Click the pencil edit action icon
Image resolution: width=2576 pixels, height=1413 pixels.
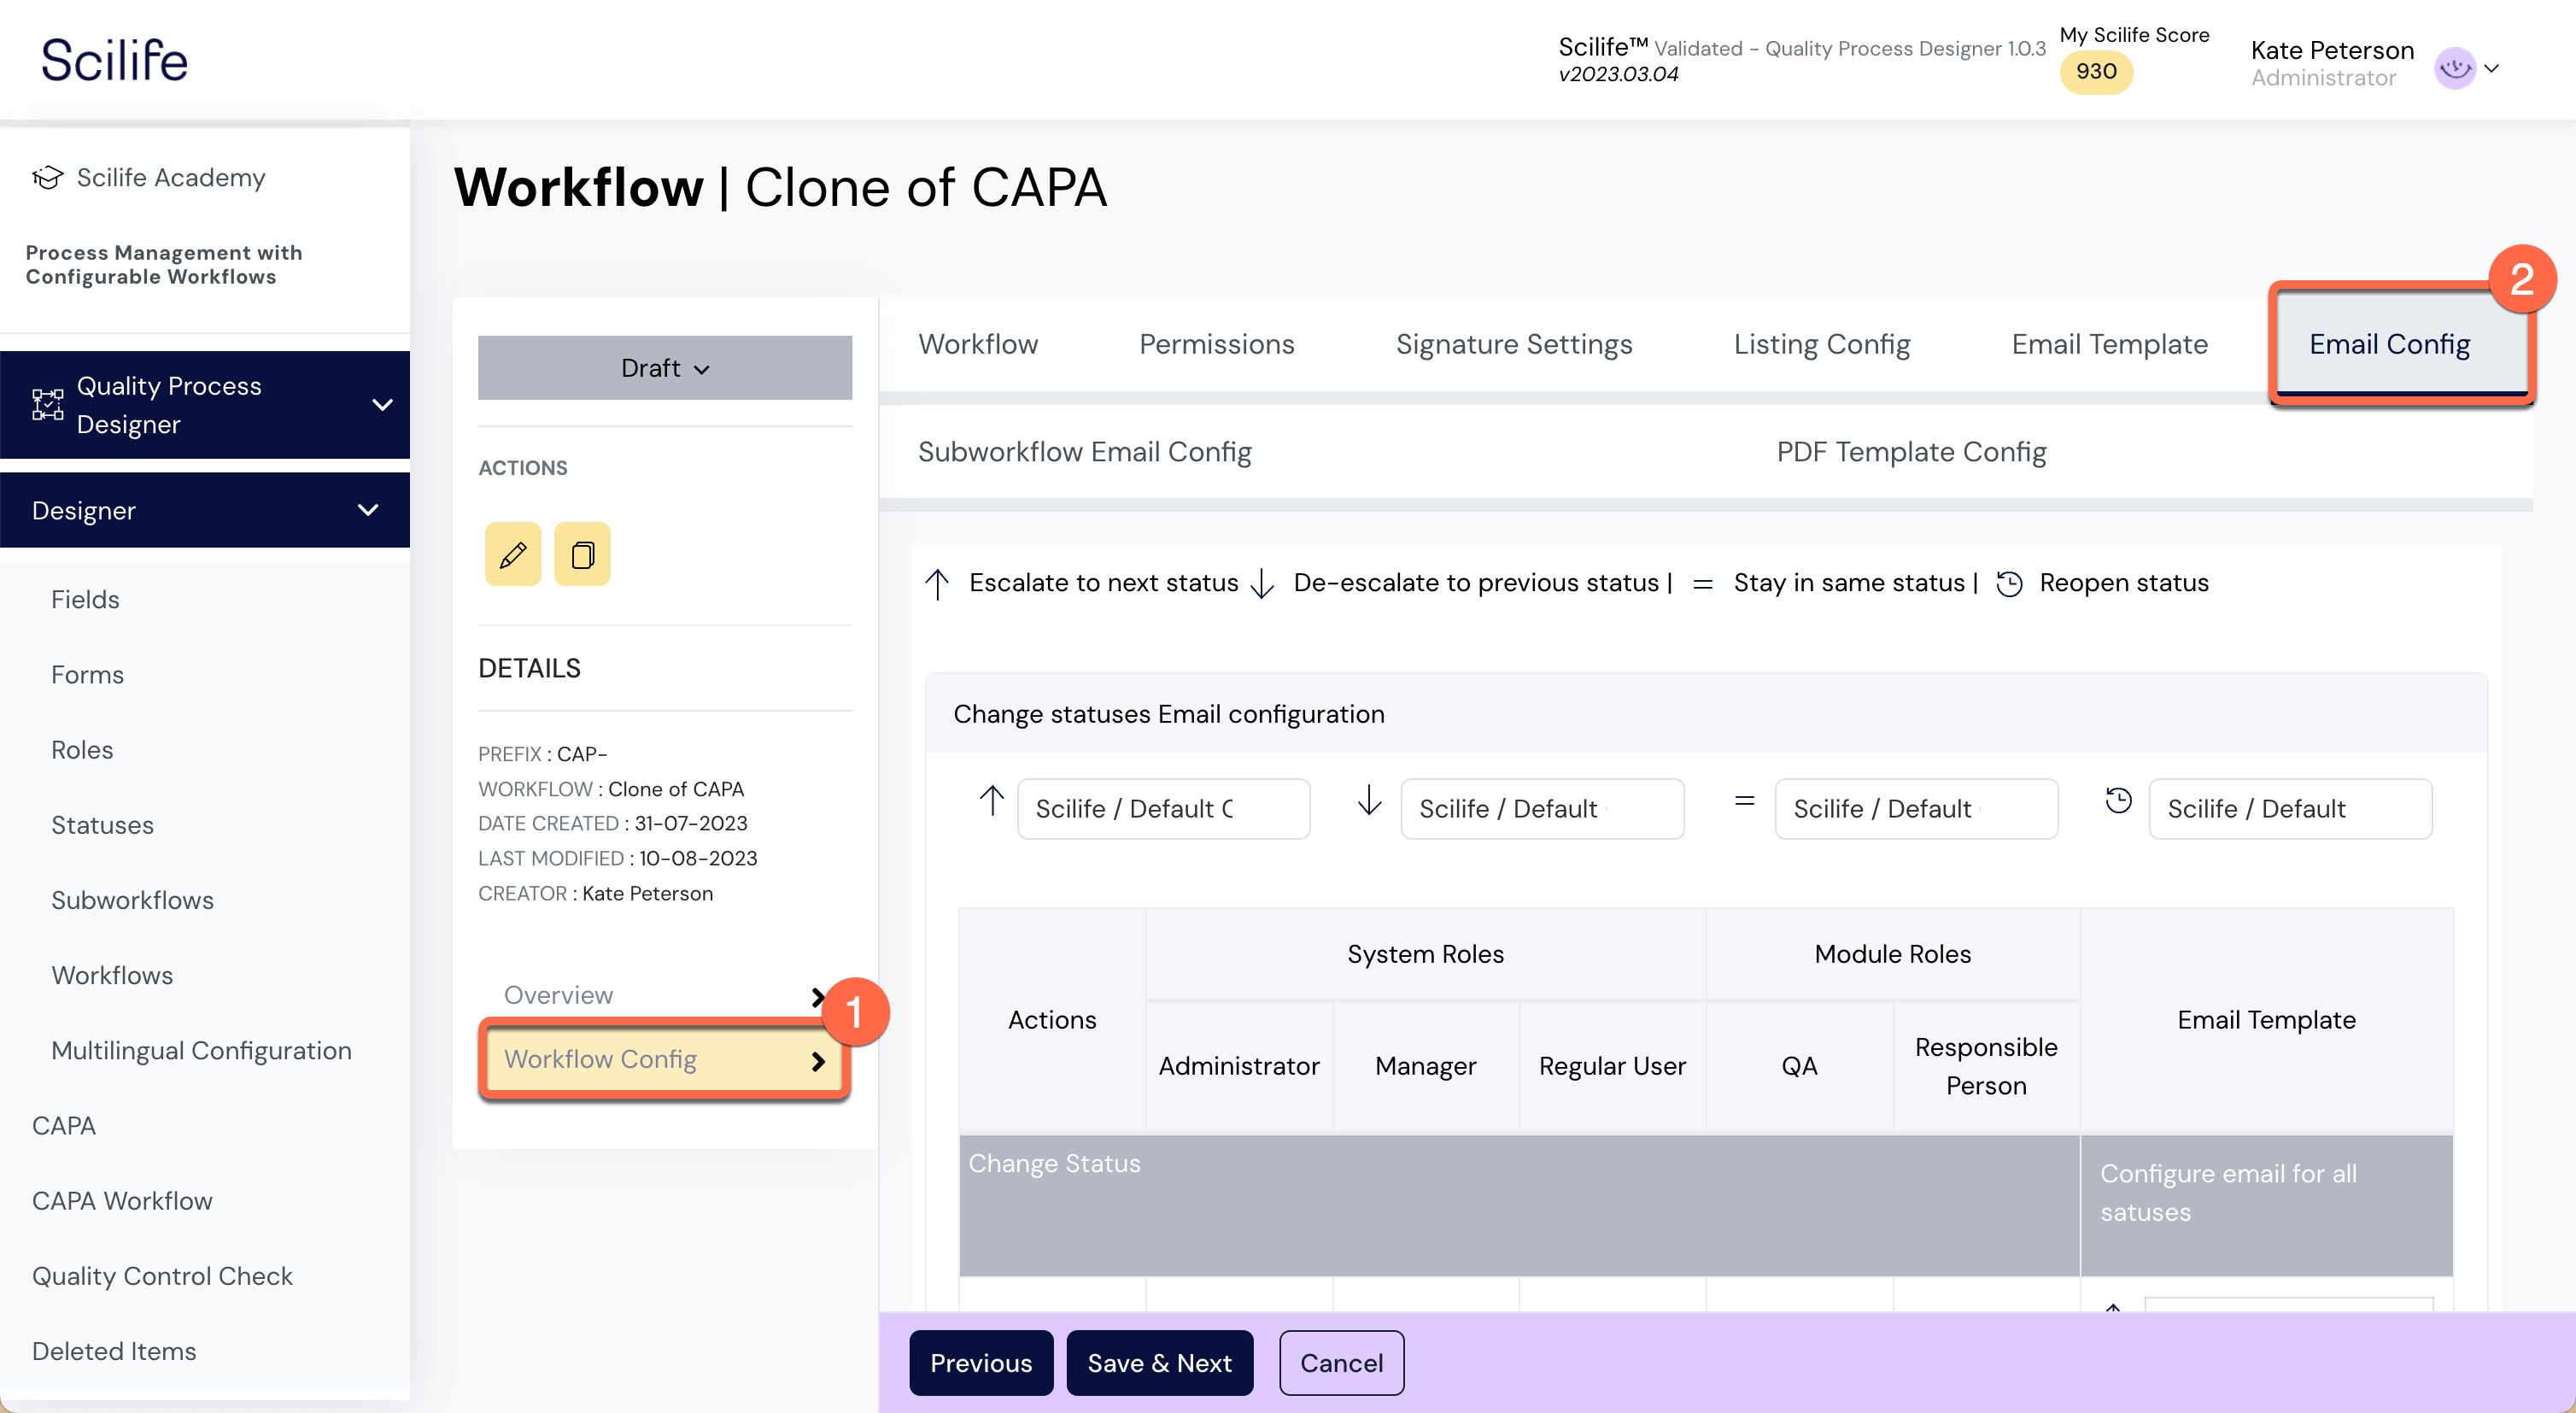(512, 554)
